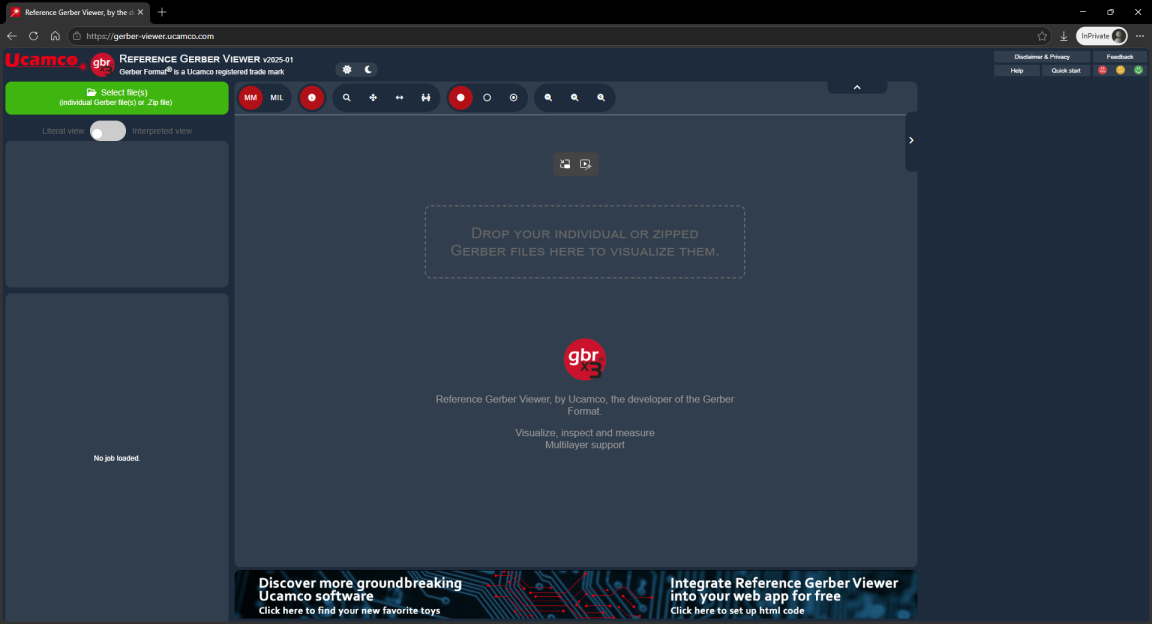Open the Discover more Ucamco software banner
The height and width of the screenshot is (624, 1152).
[x=360, y=595]
